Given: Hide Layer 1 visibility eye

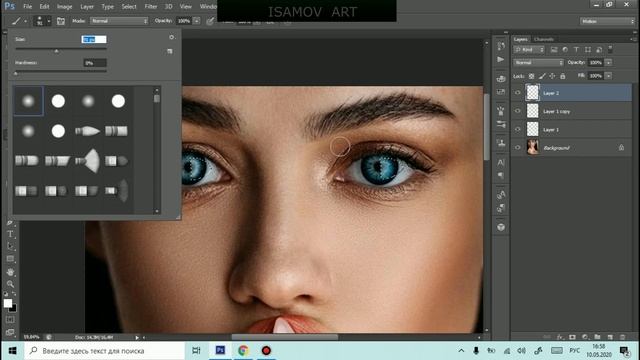Looking at the screenshot, I should click(518, 129).
